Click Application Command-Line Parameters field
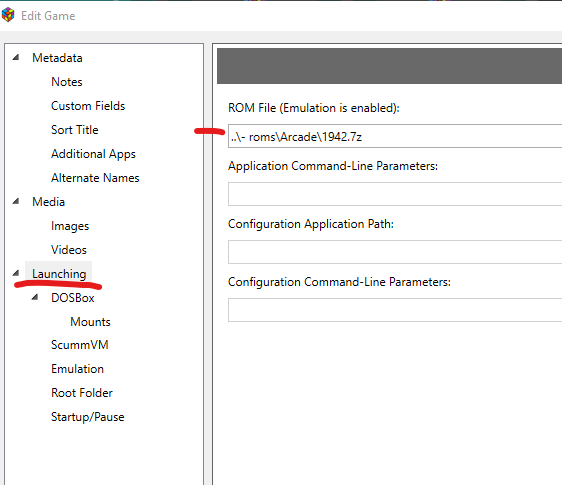The width and height of the screenshot is (562, 485). pos(395,194)
